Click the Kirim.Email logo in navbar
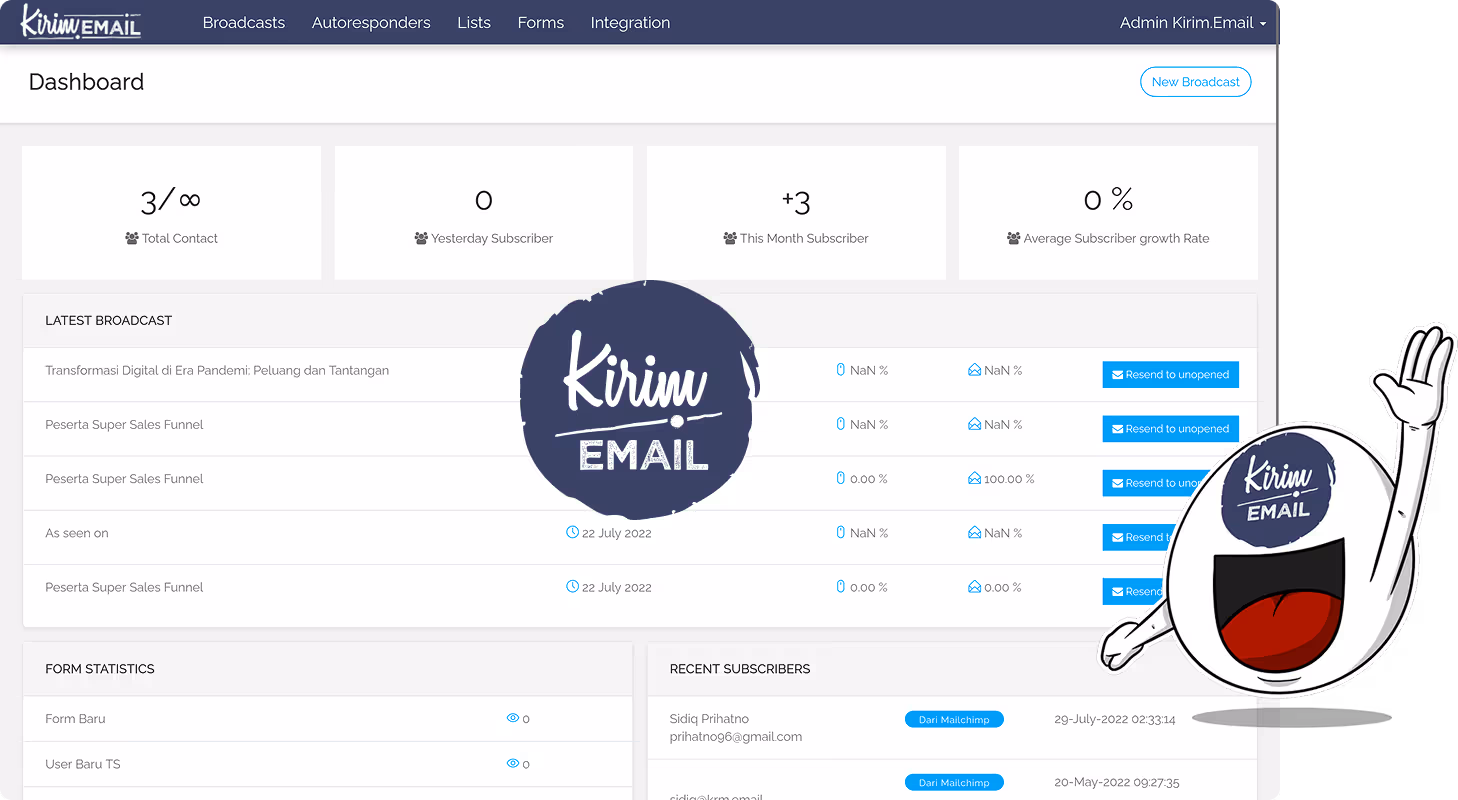1458x800 pixels. tap(81, 22)
